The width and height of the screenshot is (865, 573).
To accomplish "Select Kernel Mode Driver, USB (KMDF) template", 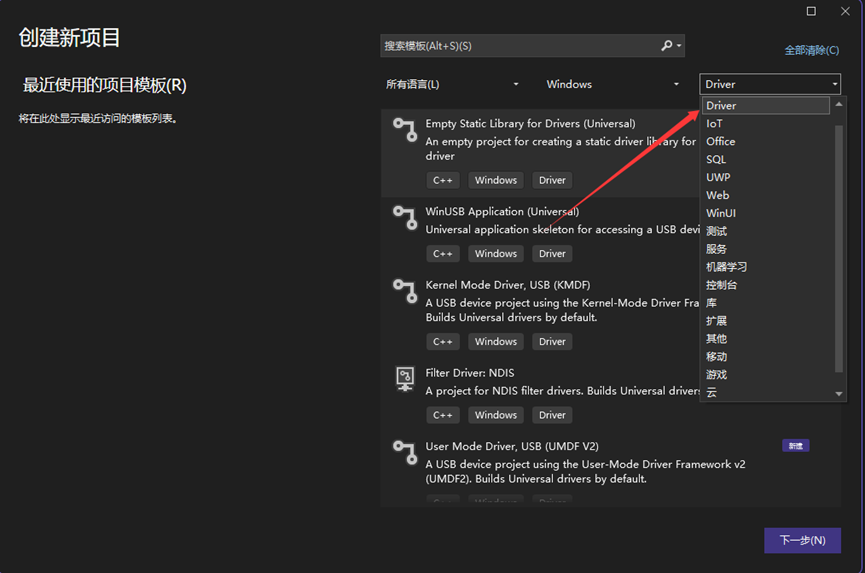I will point(540,313).
